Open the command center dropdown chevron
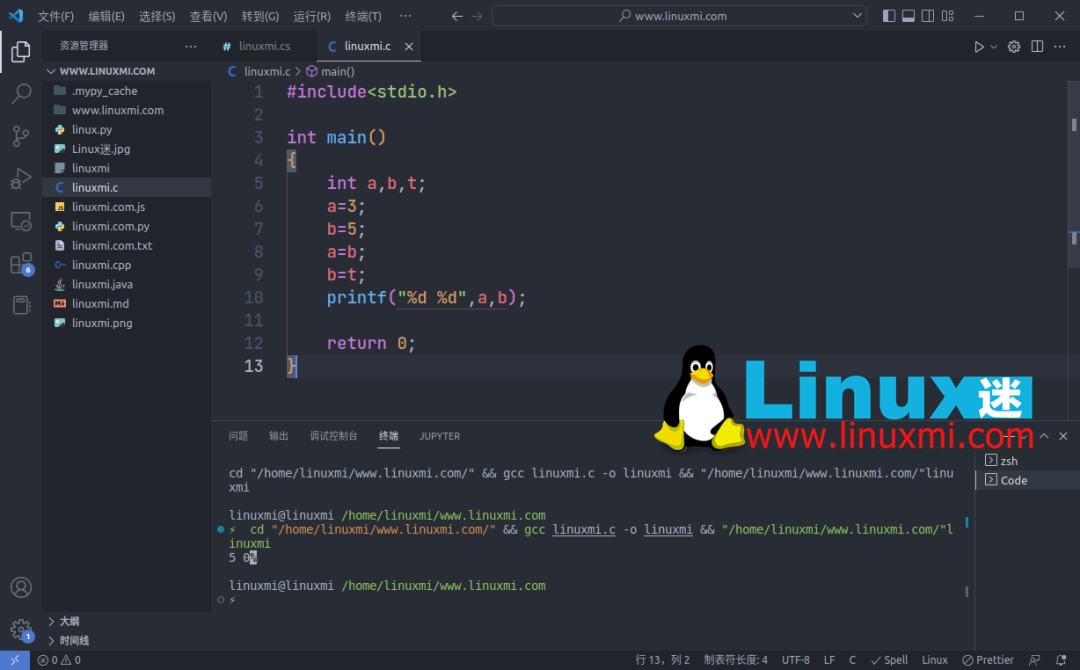Viewport: 1080px width, 670px height. [x=858, y=16]
